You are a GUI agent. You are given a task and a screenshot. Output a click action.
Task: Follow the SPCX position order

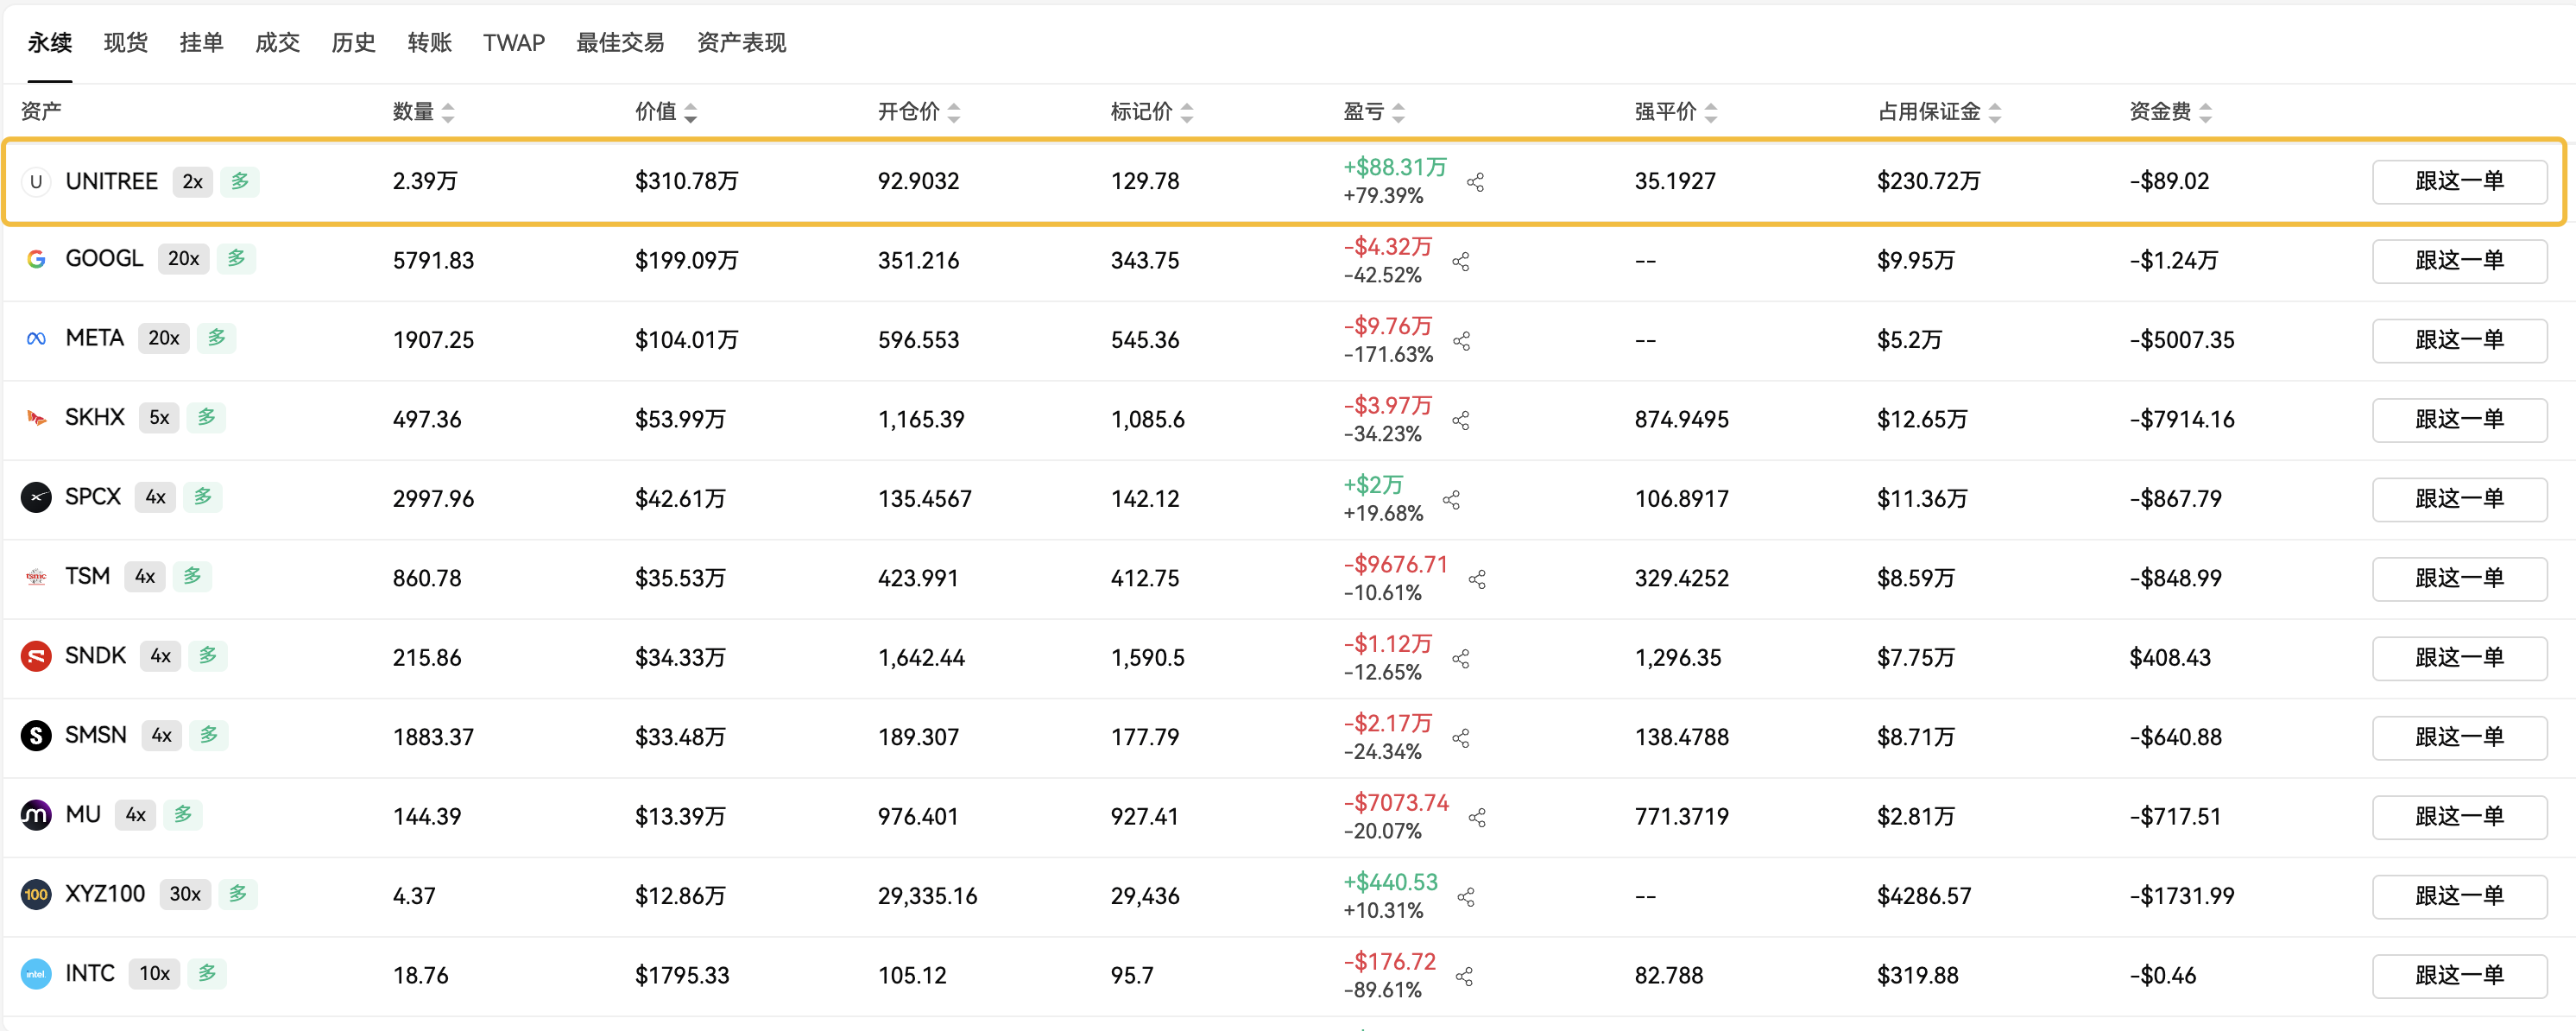2459,499
